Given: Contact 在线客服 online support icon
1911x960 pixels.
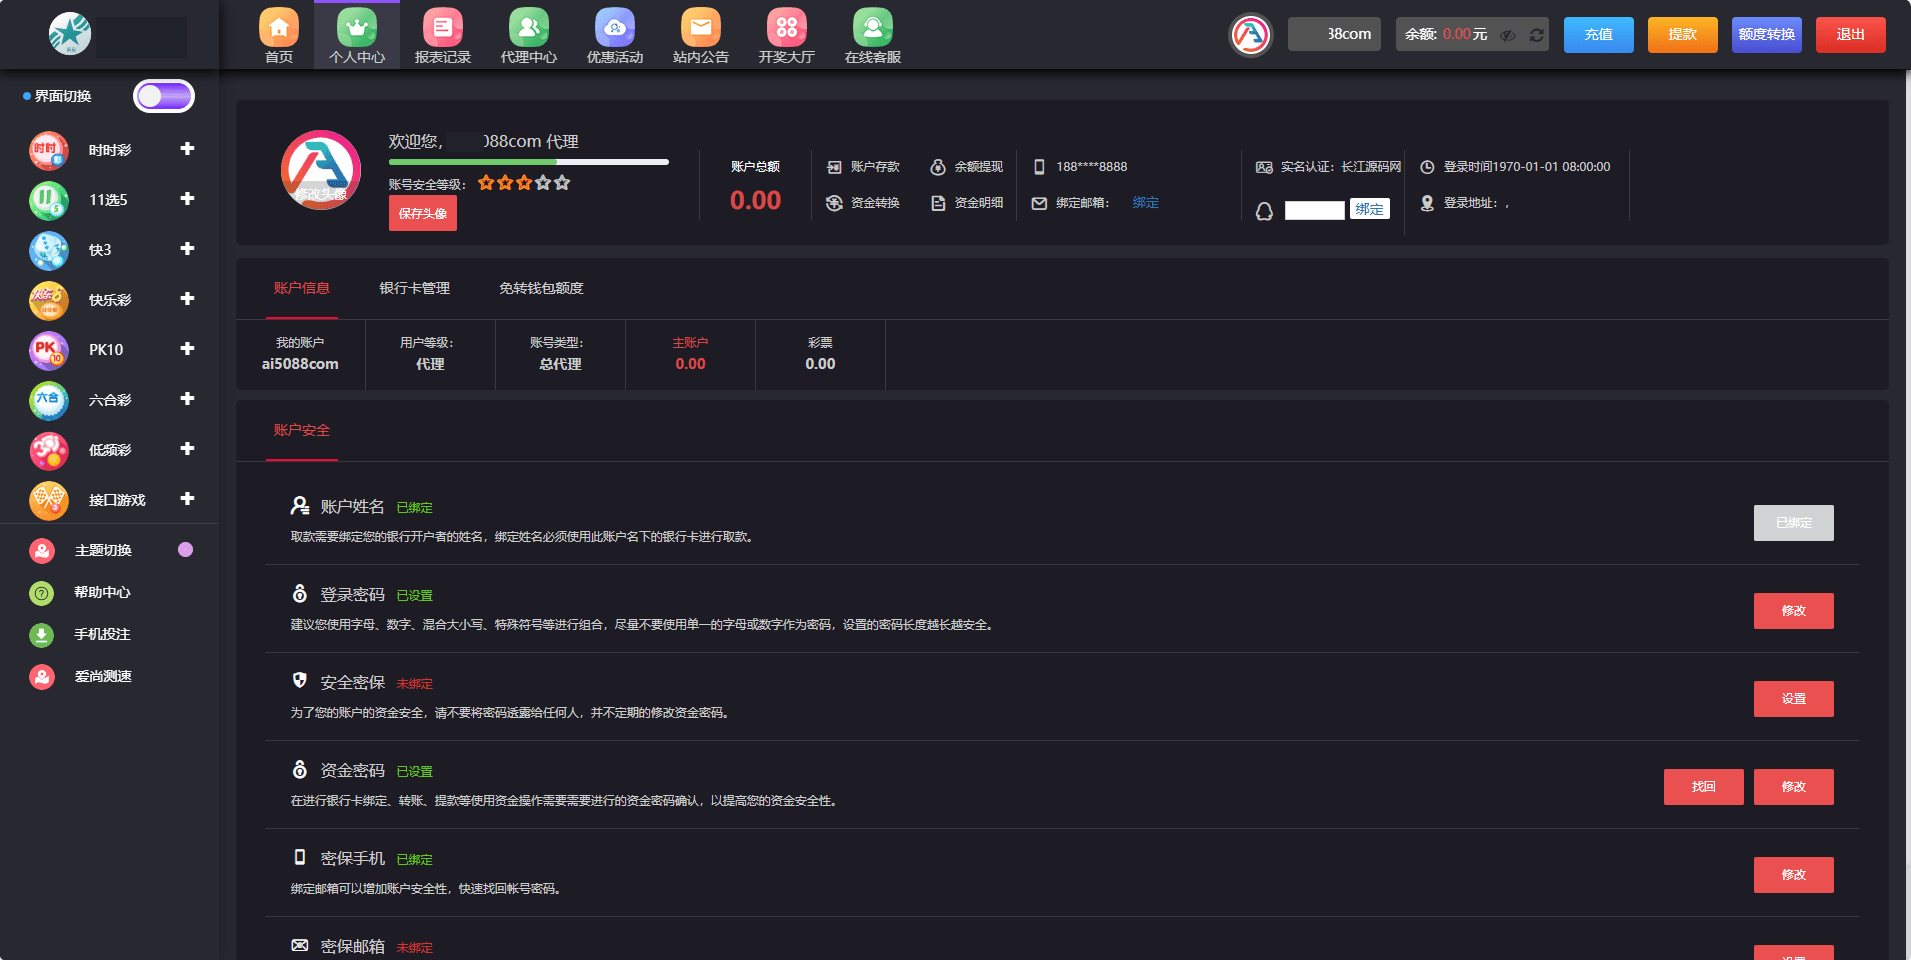Looking at the screenshot, I should tap(873, 28).
